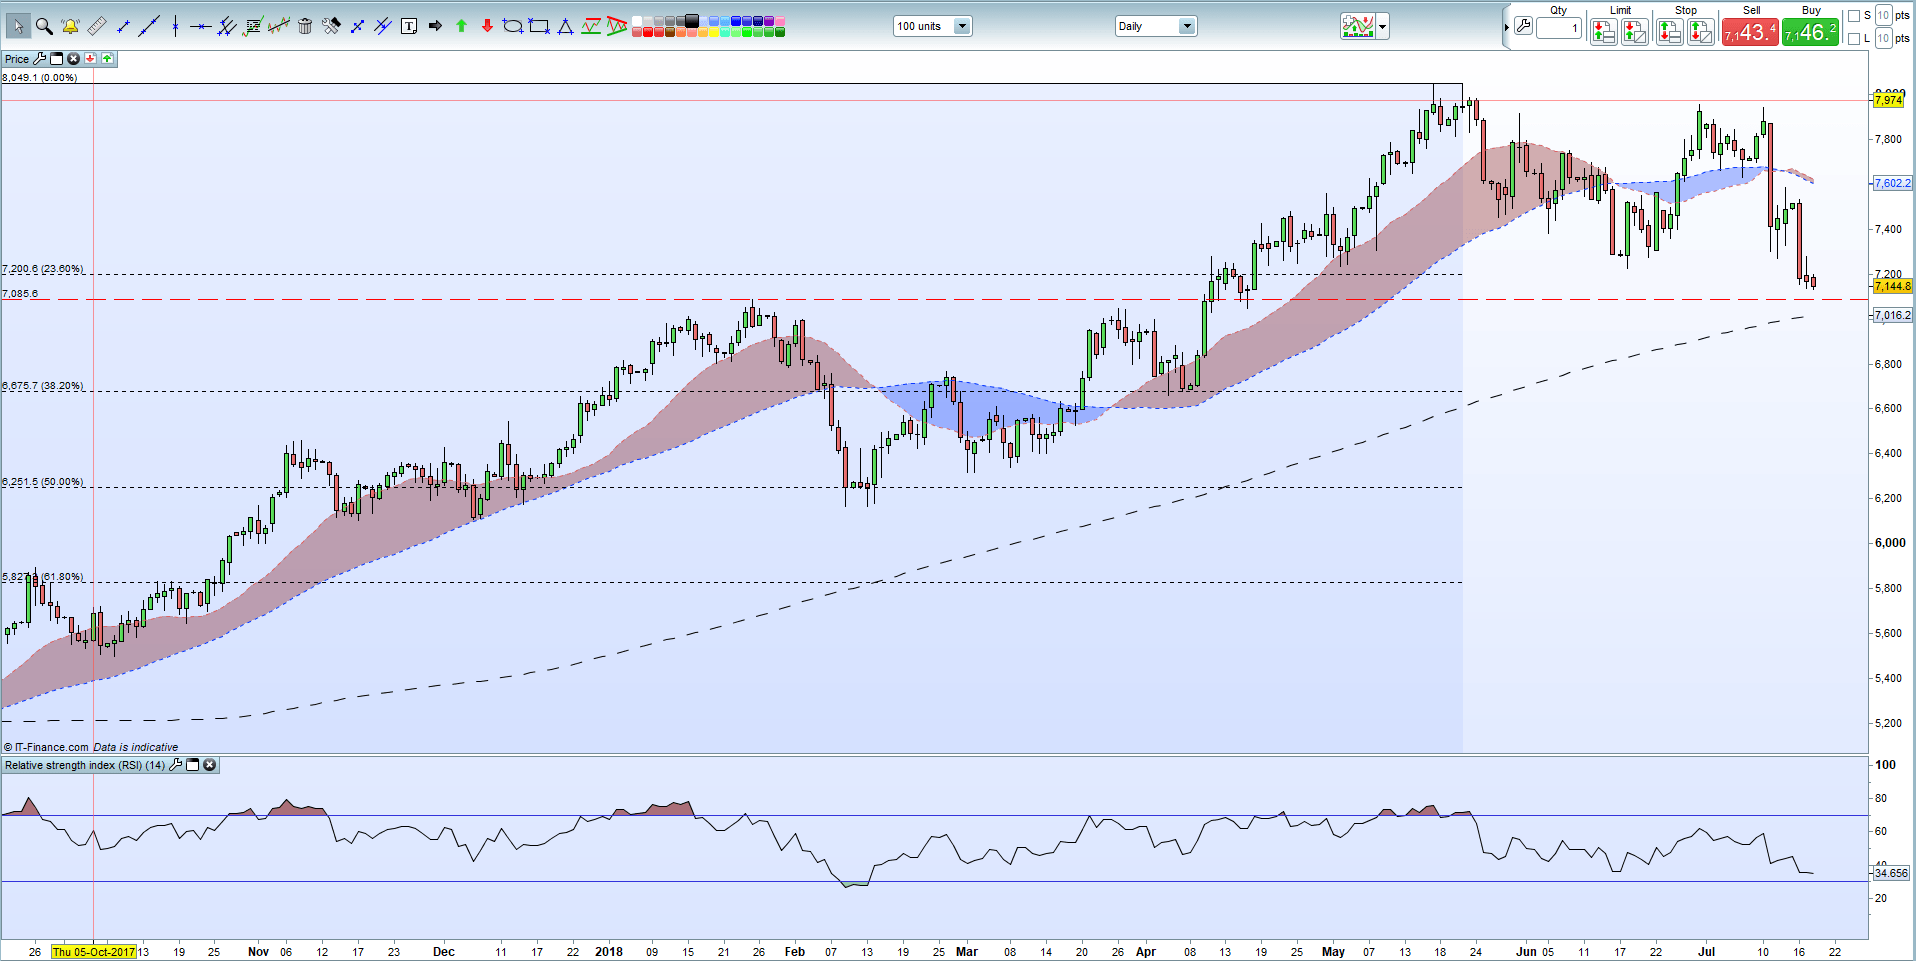Open the trash can delete tool
The height and width of the screenshot is (961, 1916).
[305, 26]
